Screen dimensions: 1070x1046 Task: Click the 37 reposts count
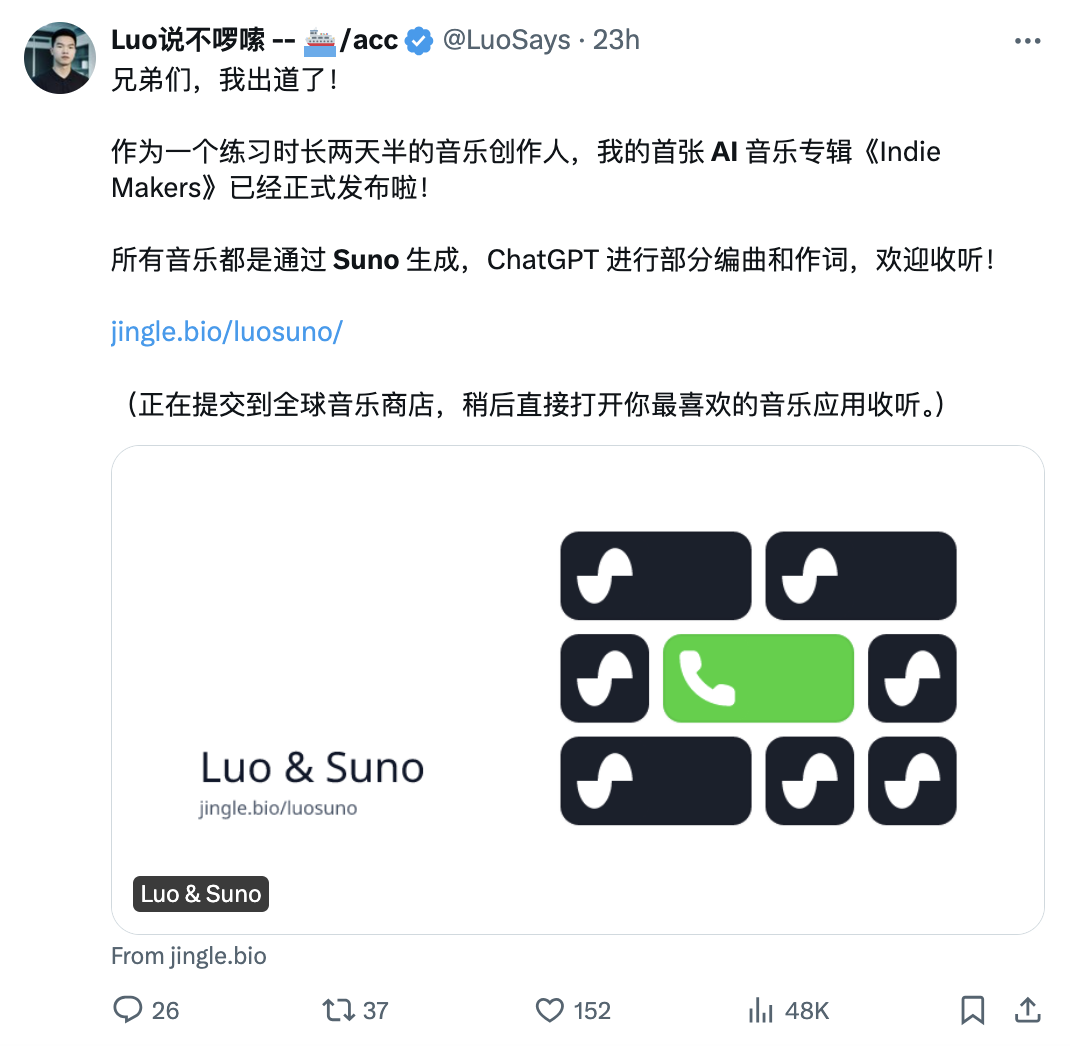point(375,1011)
